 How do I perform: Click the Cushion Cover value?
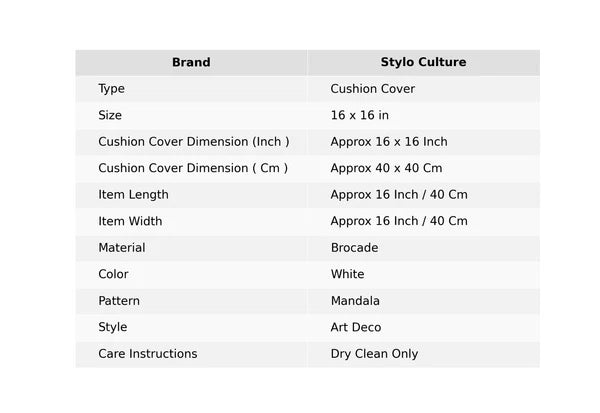tap(372, 89)
